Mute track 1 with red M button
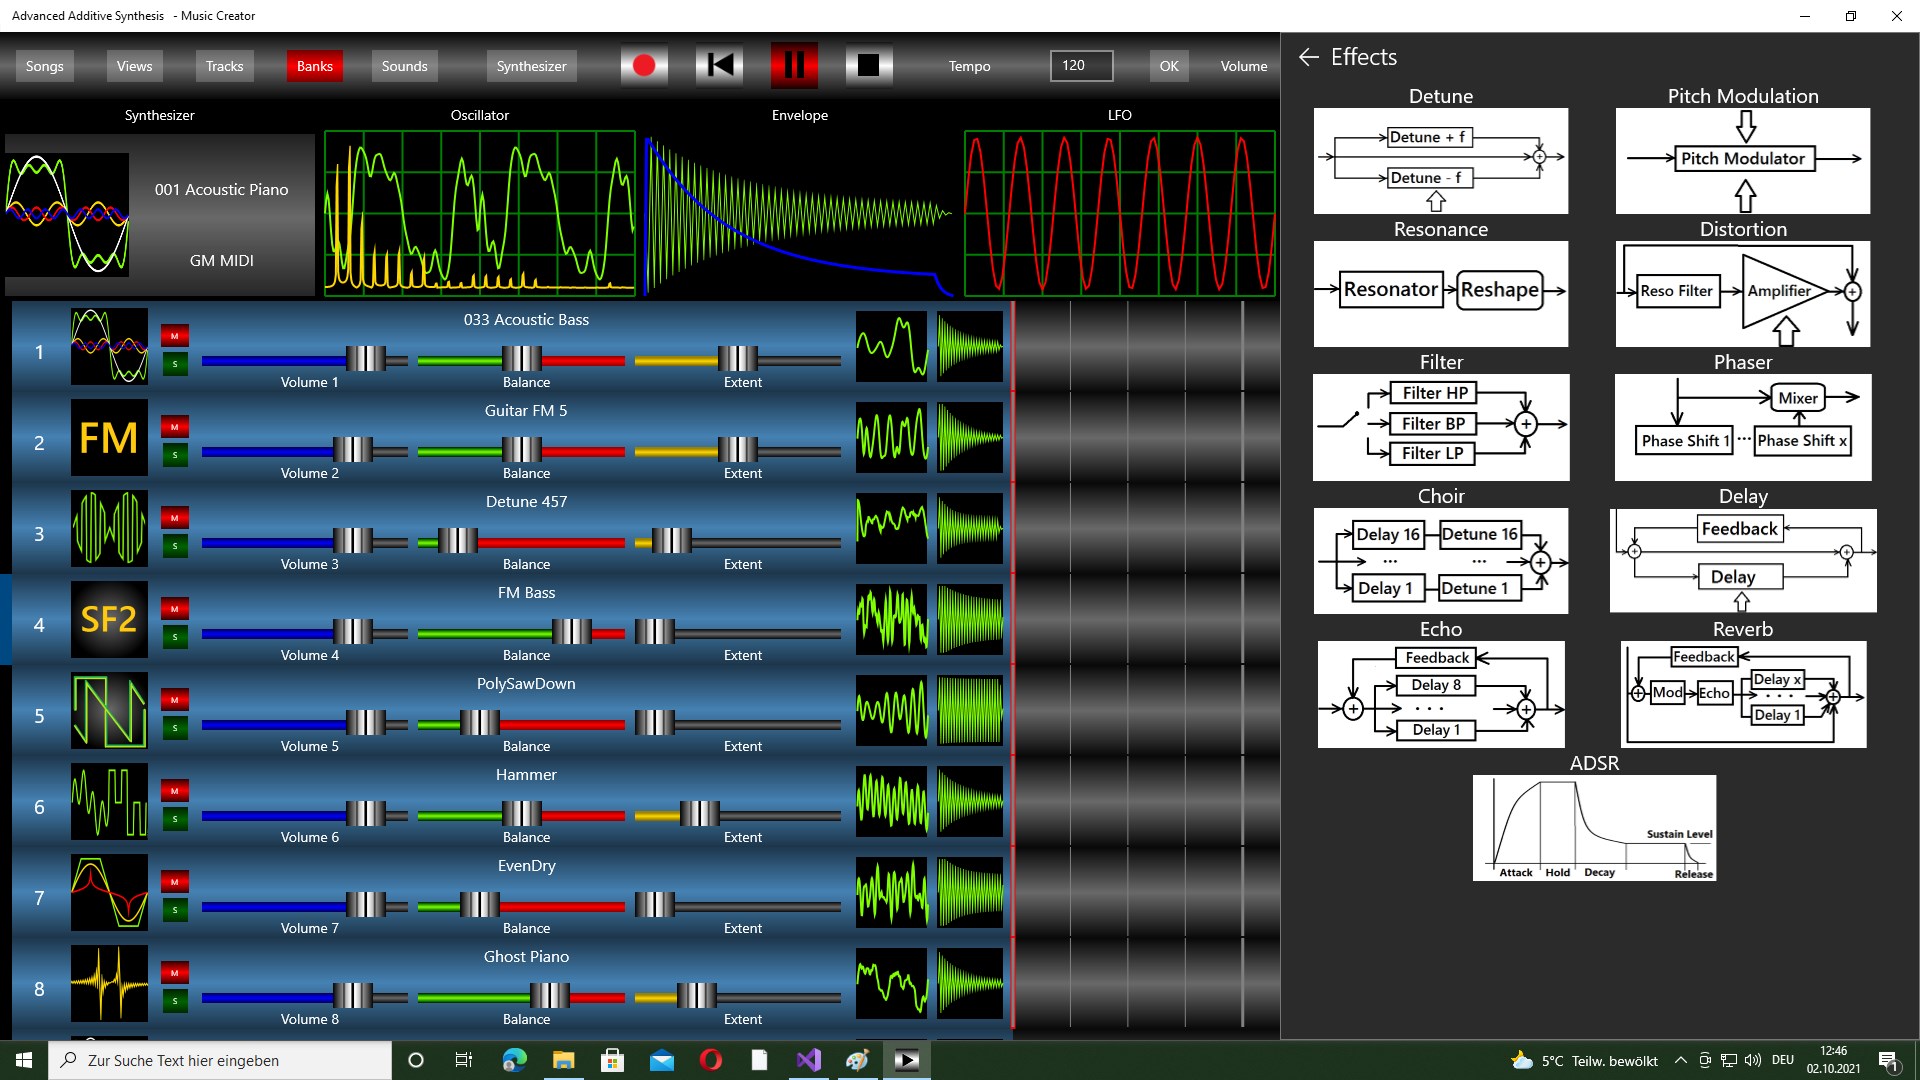1920x1080 pixels. (x=175, y=336)
